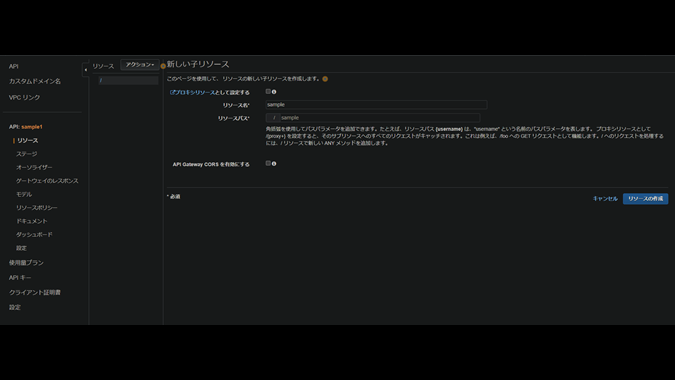This screenshot has height=380, width=675.
Task: Enable API Gateway CORS checkbox
Action: [268, 163]
